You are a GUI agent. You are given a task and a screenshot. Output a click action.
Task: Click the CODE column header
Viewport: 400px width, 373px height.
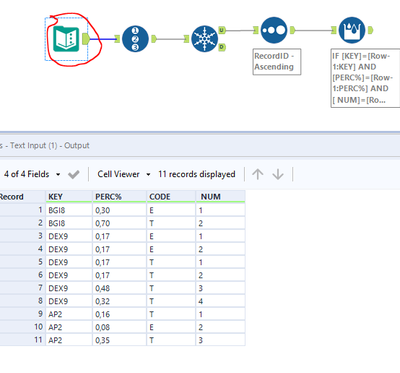pos(171,197)
